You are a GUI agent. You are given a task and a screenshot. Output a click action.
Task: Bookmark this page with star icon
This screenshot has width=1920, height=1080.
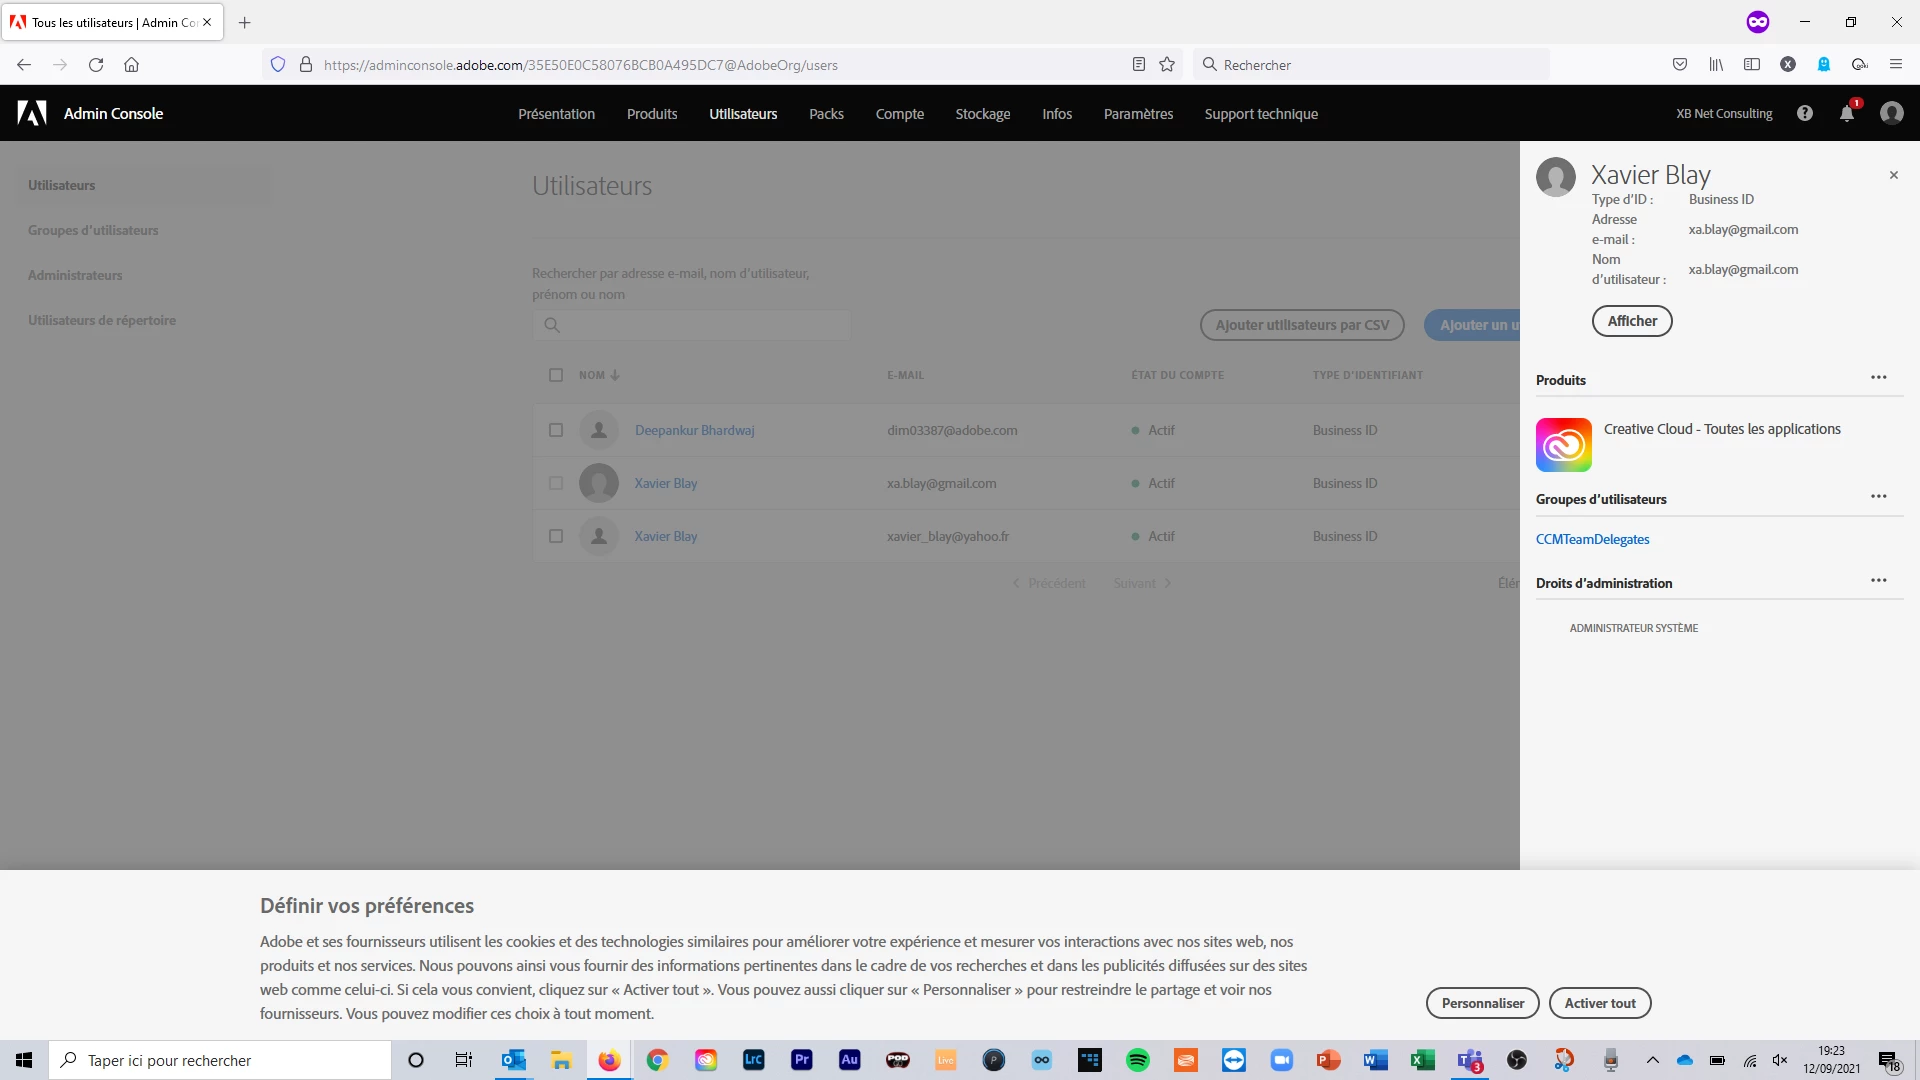[x=1166, y=65]
